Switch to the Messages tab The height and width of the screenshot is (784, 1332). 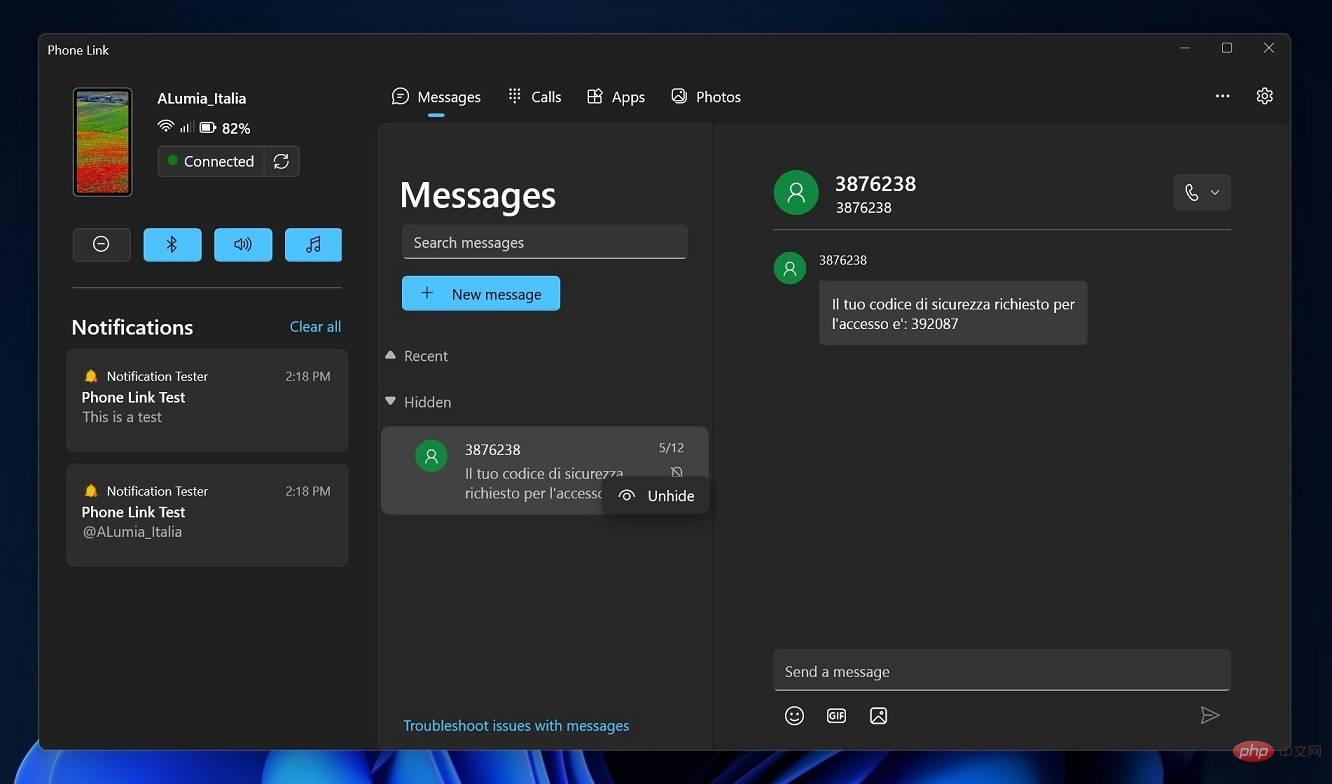coord(436,97)
